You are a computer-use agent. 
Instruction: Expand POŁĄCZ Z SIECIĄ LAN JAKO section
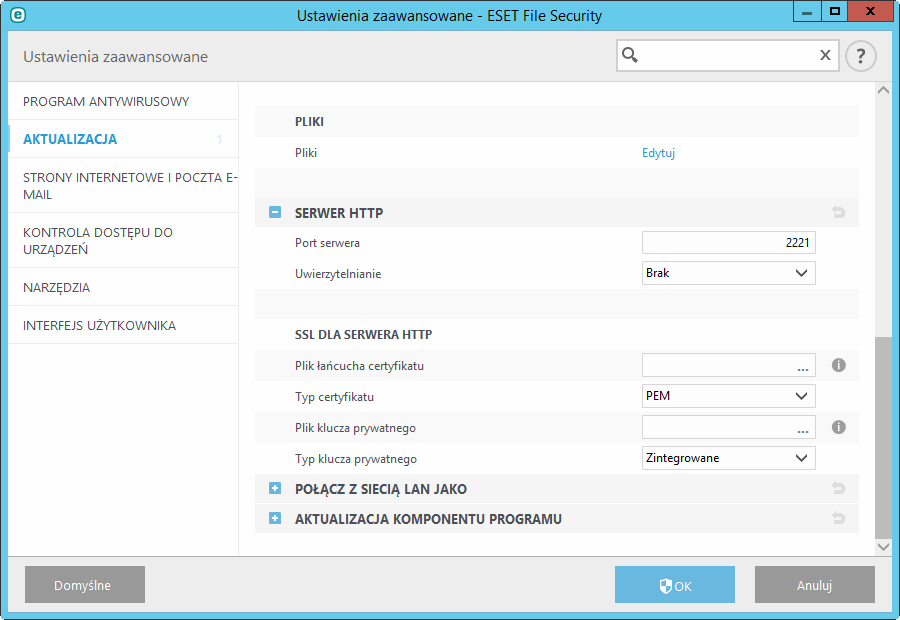tap(275, 489)
